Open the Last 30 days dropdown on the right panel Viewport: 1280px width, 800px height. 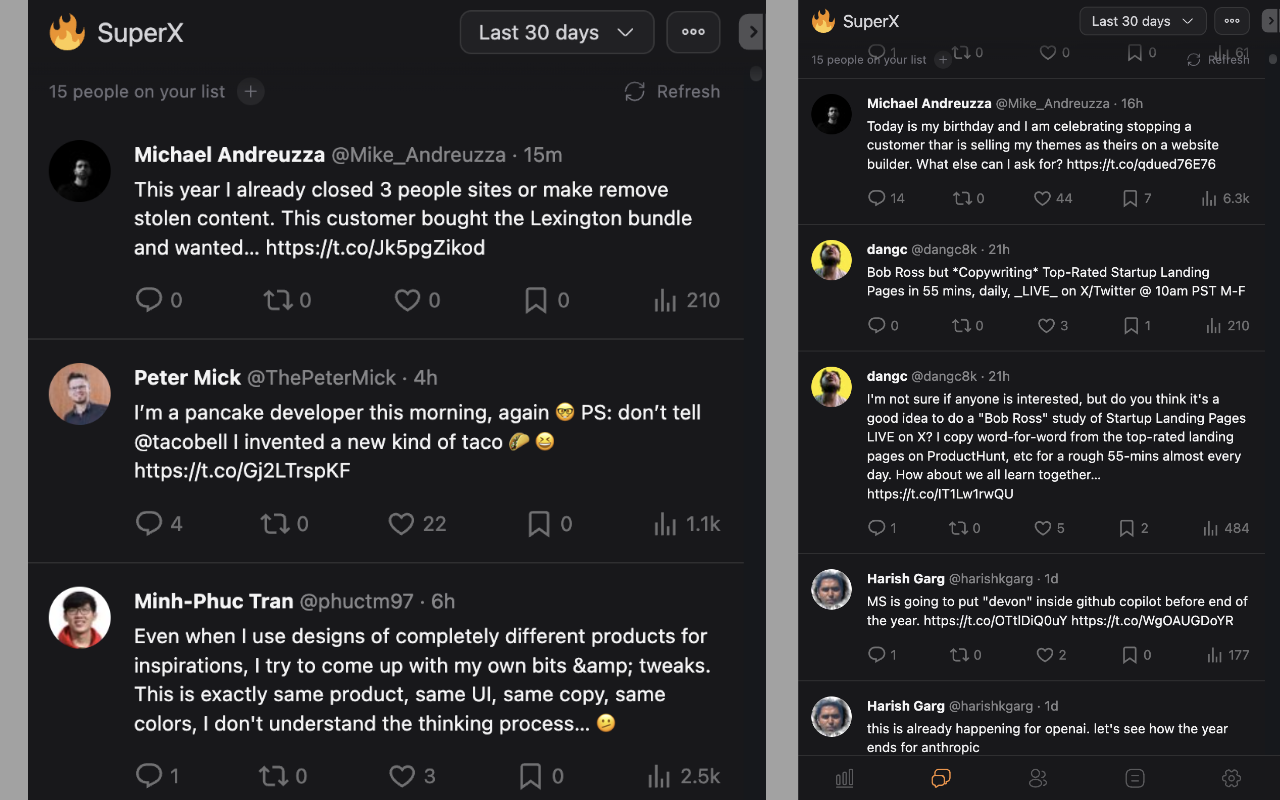click(x=1142, y=20)
